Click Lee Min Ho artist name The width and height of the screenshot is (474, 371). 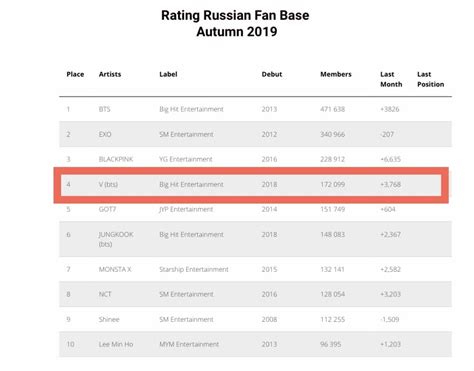coord(116,344)
